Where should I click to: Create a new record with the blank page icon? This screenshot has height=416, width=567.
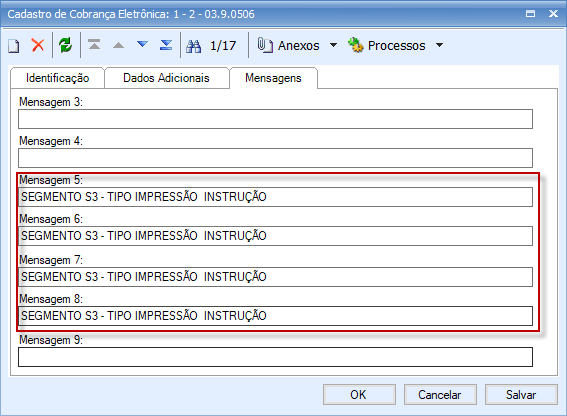(x=14, y=46)
